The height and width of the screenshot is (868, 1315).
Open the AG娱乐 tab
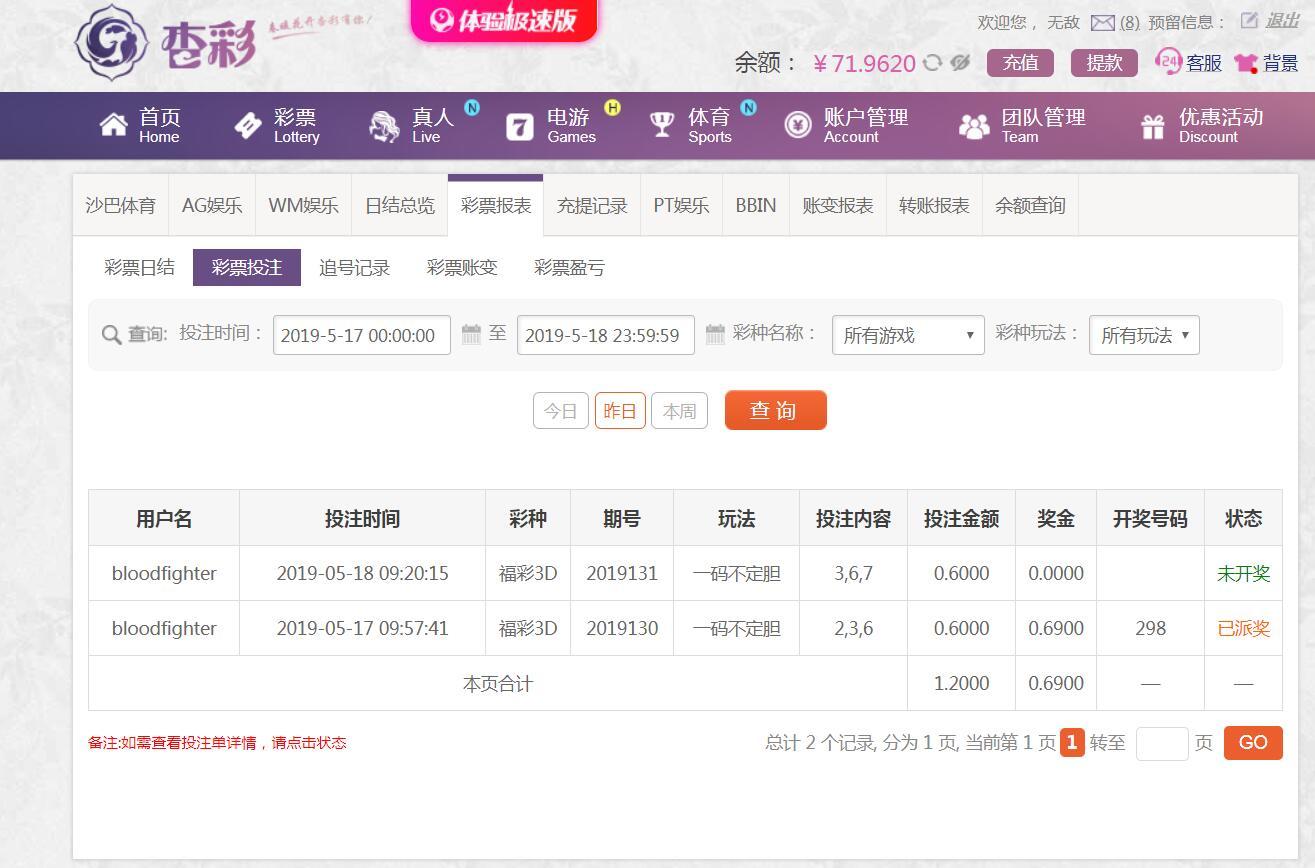pos(212,206)
